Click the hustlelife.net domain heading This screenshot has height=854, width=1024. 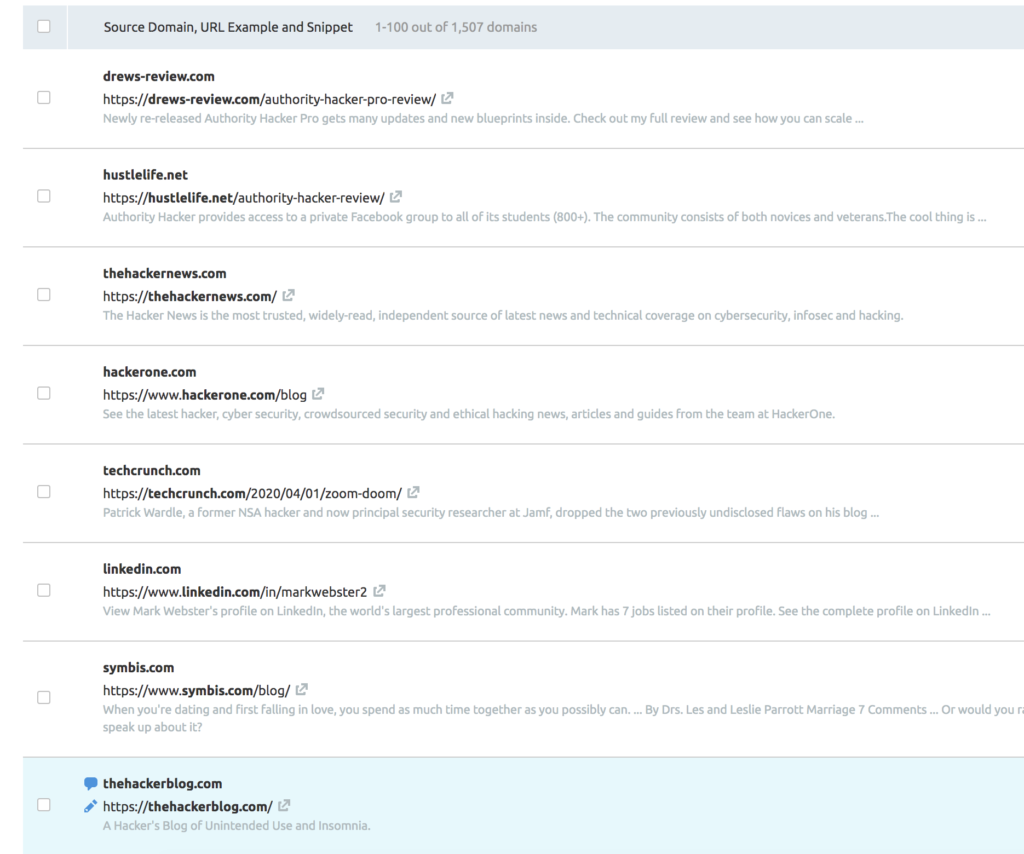pos(145,175)
